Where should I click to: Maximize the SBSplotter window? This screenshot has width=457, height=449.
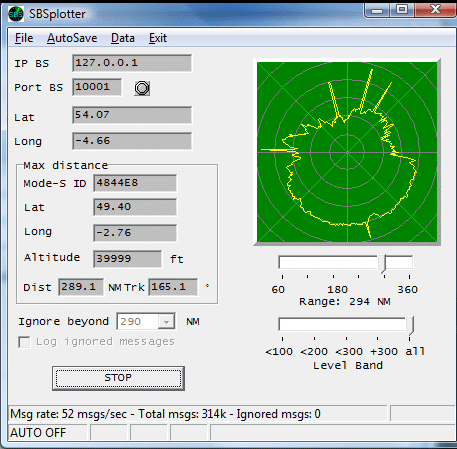pyautogui.click(x=402, y=10)
